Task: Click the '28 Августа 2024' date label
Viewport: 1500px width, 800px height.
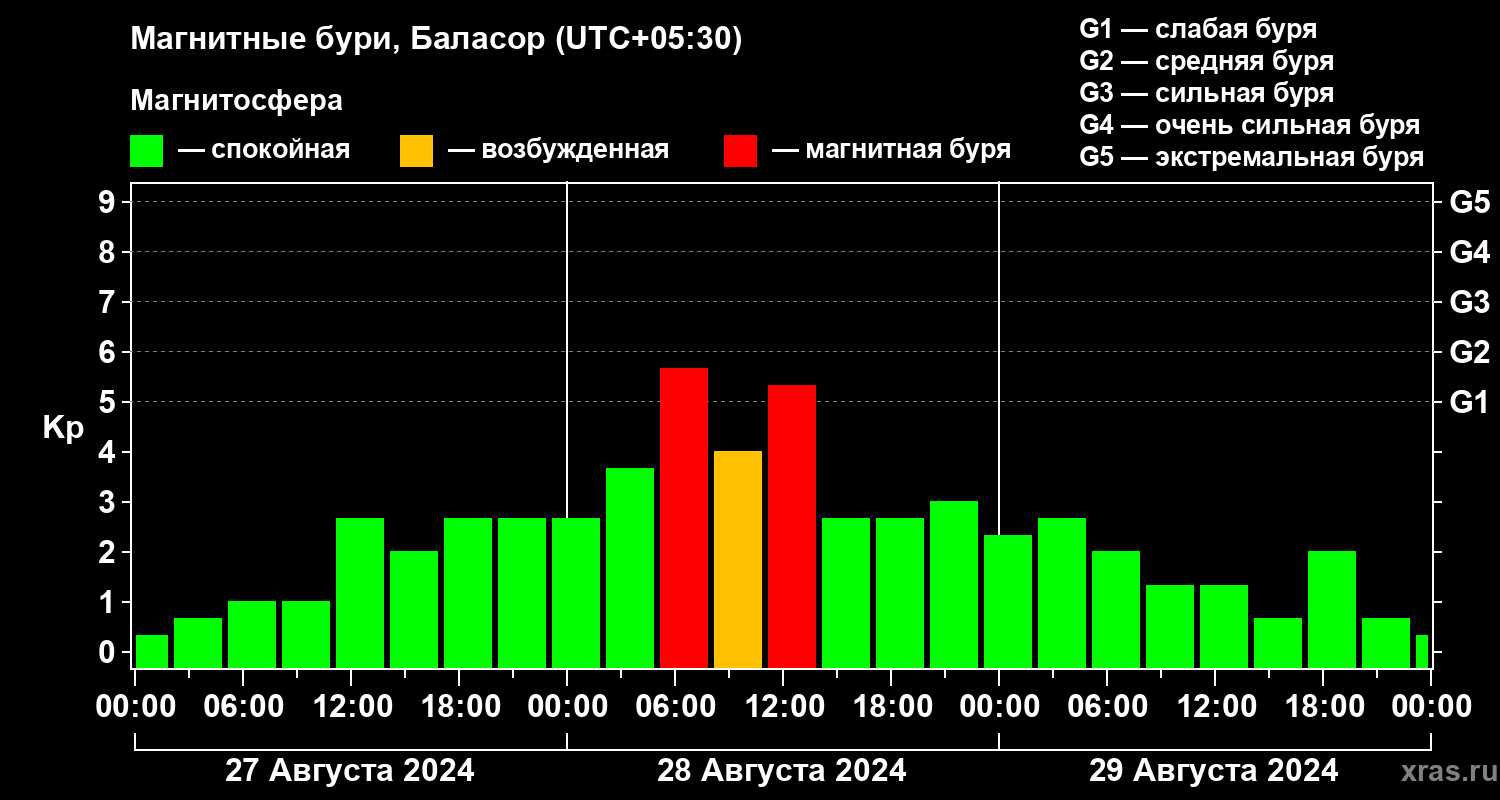Action: pos(782,771)
